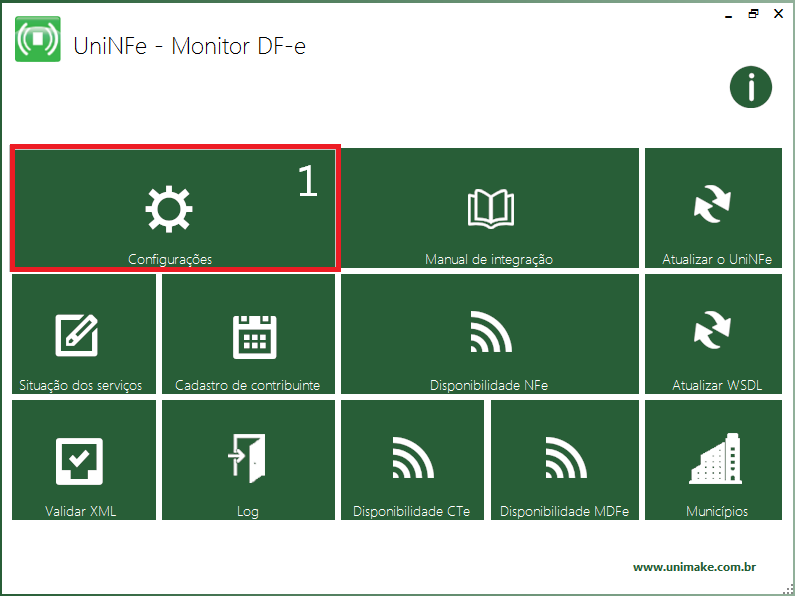Viewport: 795px width, 596px height.
Task: Open Situação dos serviços tile
Action: [x=84, y=333]
